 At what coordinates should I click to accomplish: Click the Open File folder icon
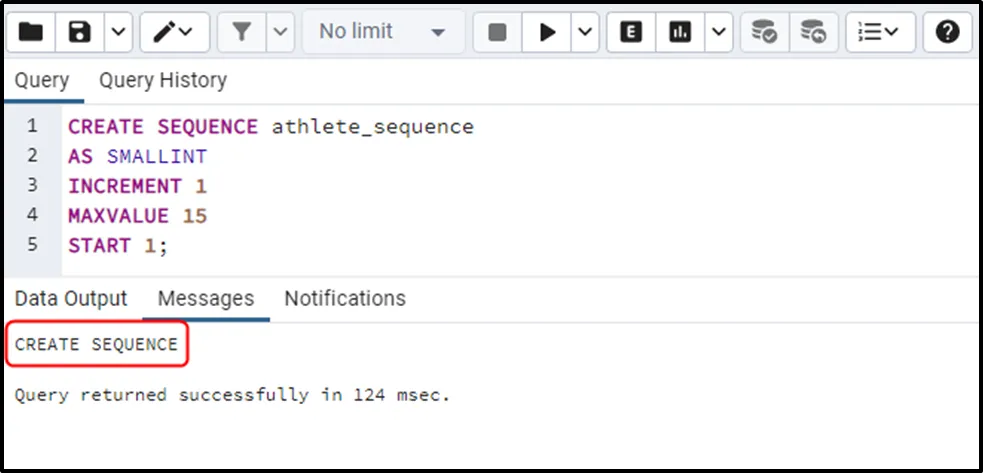[x=31, y=33]
